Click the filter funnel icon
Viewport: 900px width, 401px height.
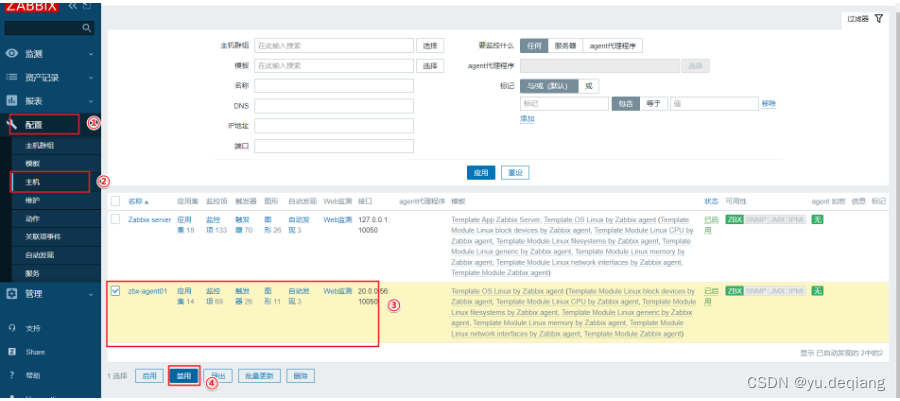879,18
